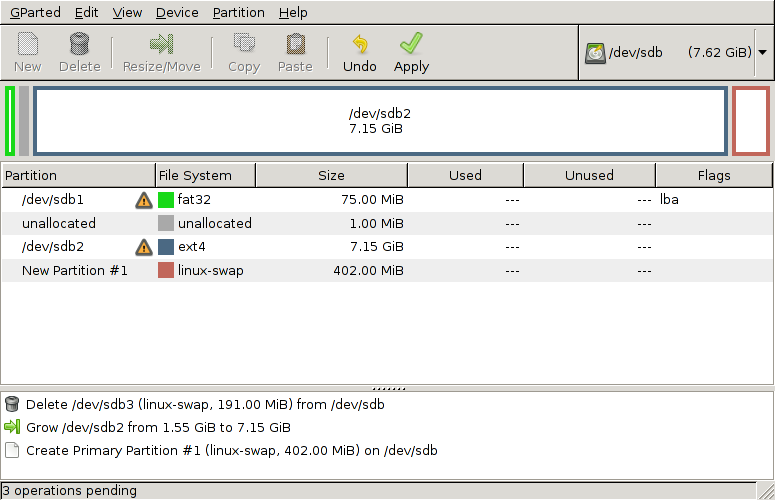Screen dimensions: 775x500
Task: Select gray unallocated block in disk map
Action: pyautogui.click(x=24, y=121)
